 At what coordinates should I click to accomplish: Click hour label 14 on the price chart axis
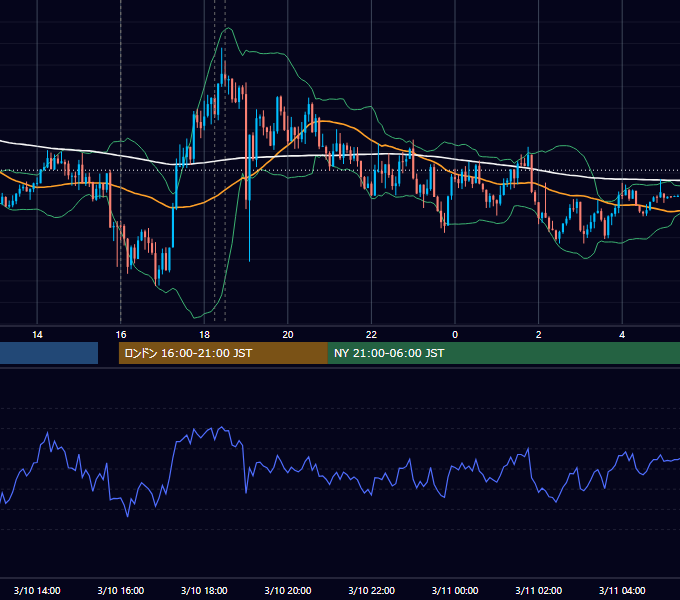37,335
